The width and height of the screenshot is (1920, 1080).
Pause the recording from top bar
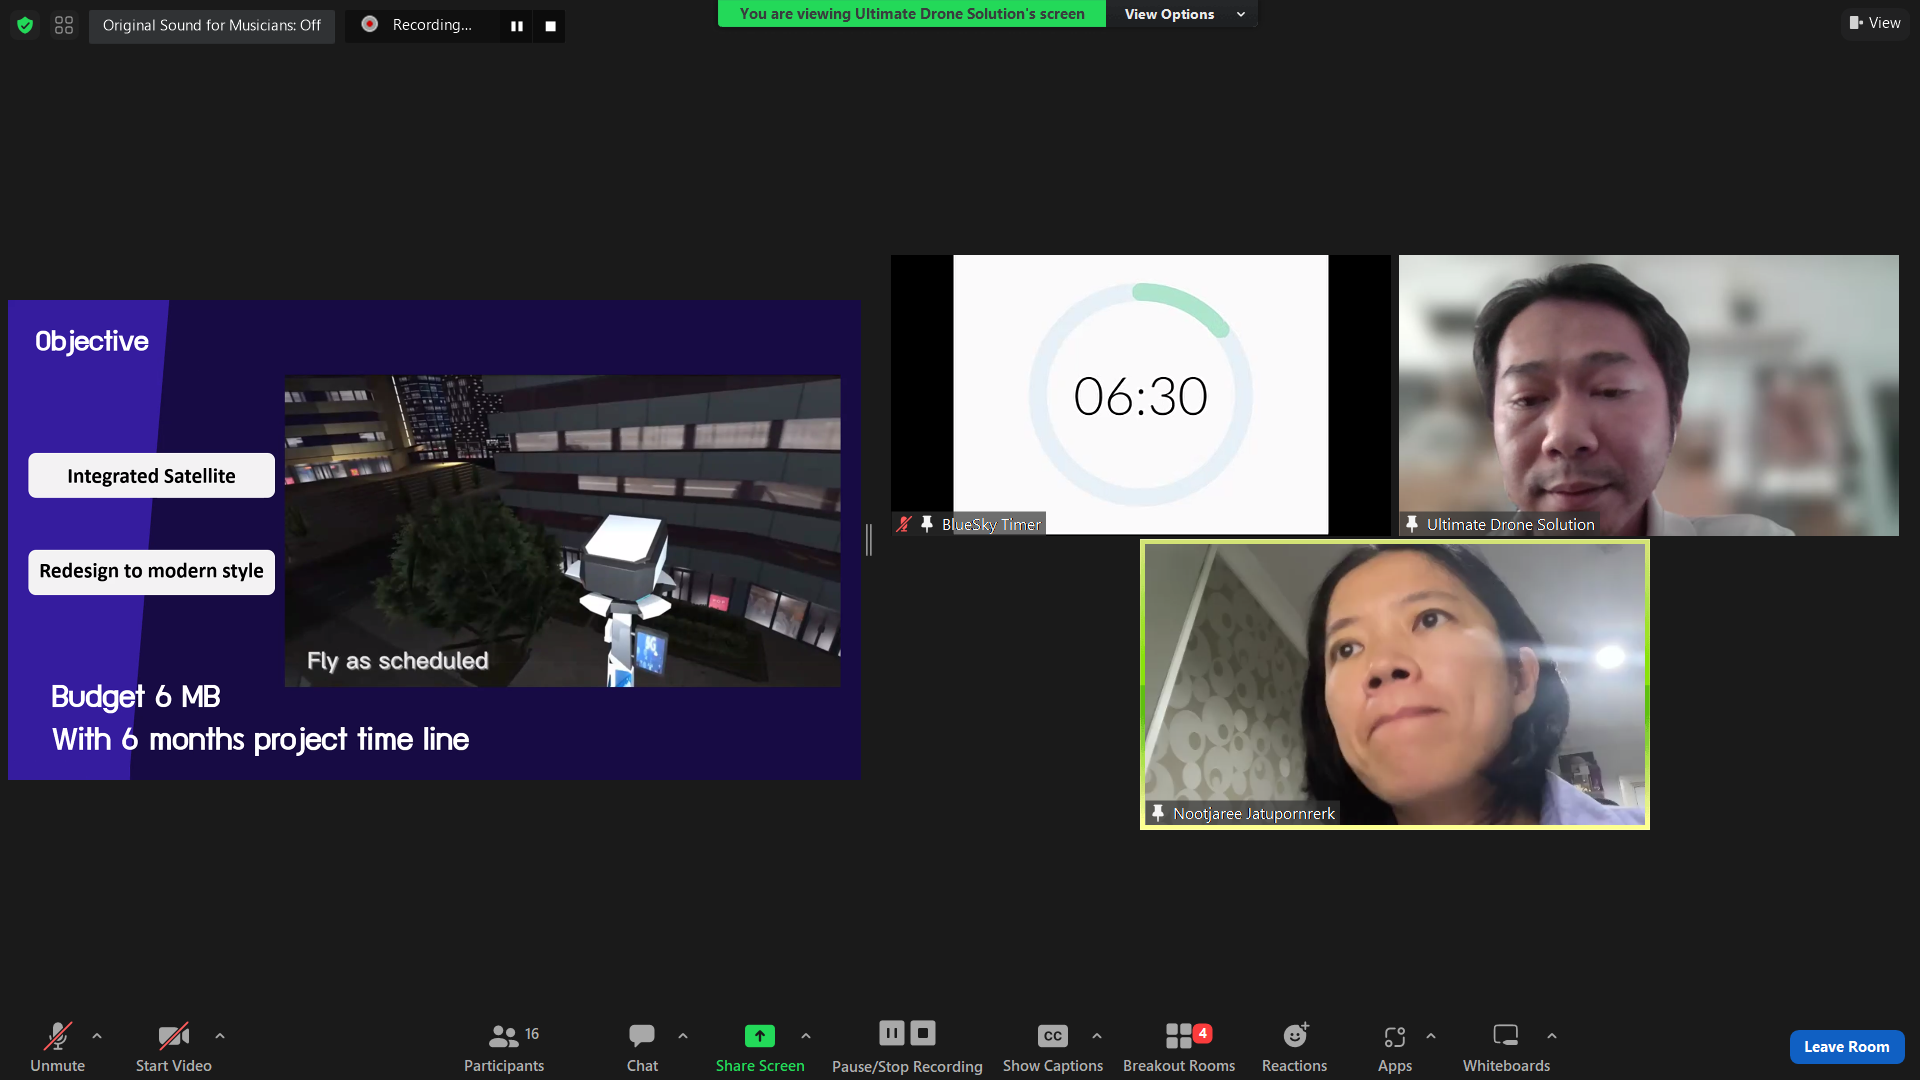[517, 26]
